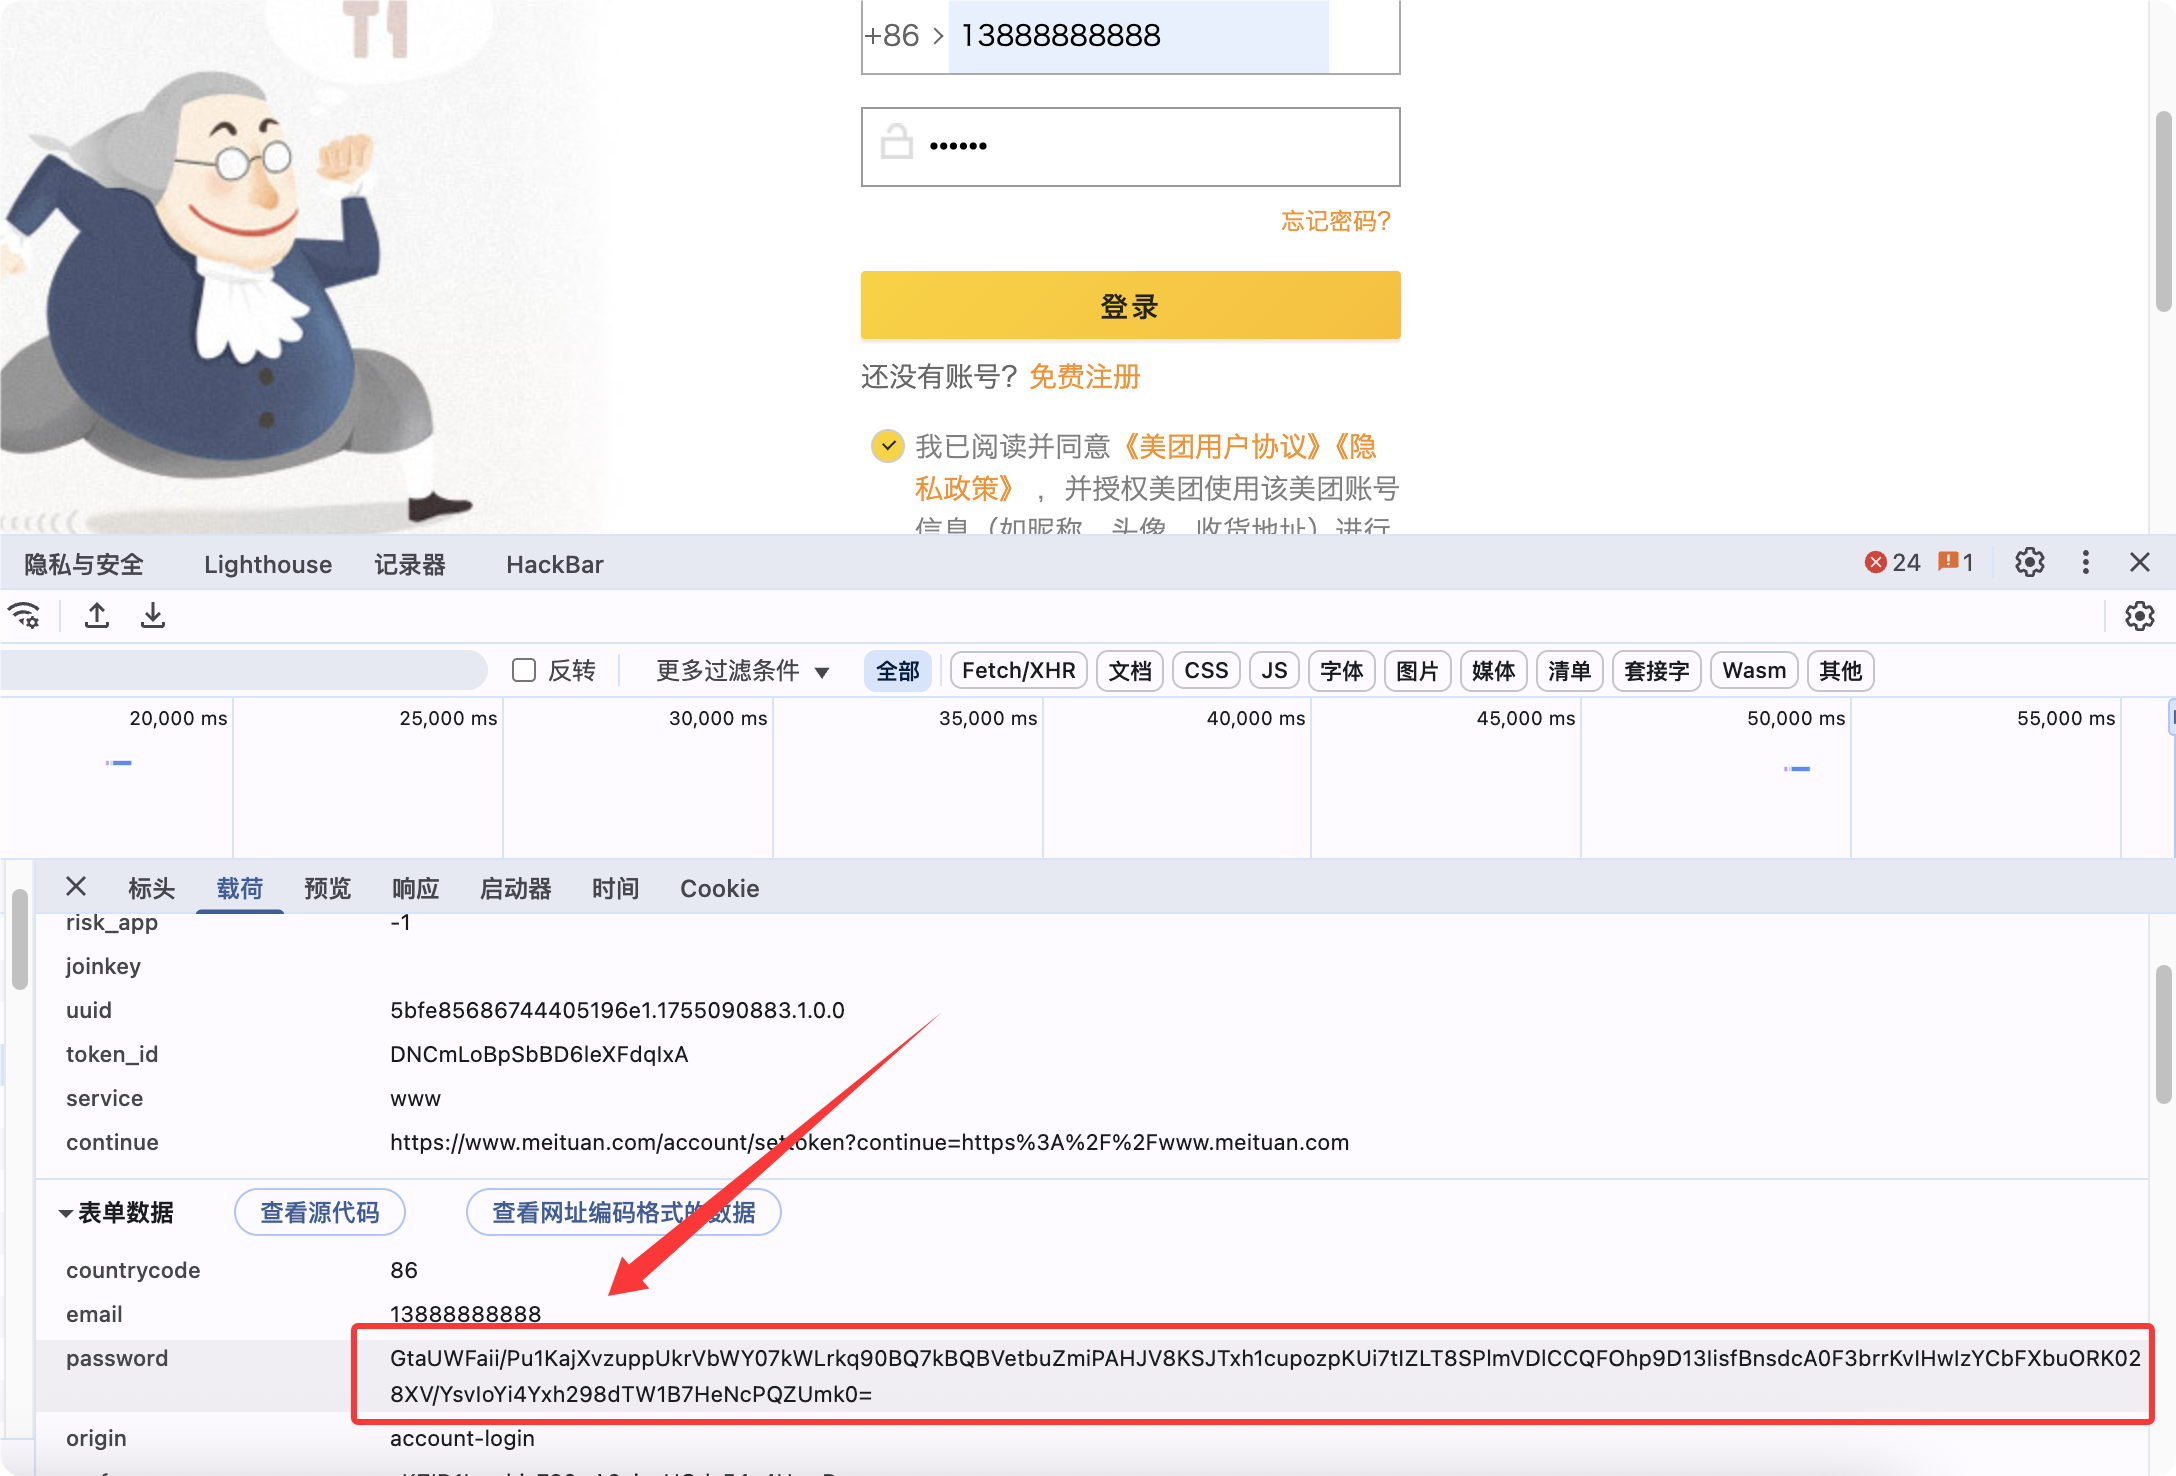The image size is (2176, 1476).
Task: Click export HAR download icon
Action: [x=153, y=615]
